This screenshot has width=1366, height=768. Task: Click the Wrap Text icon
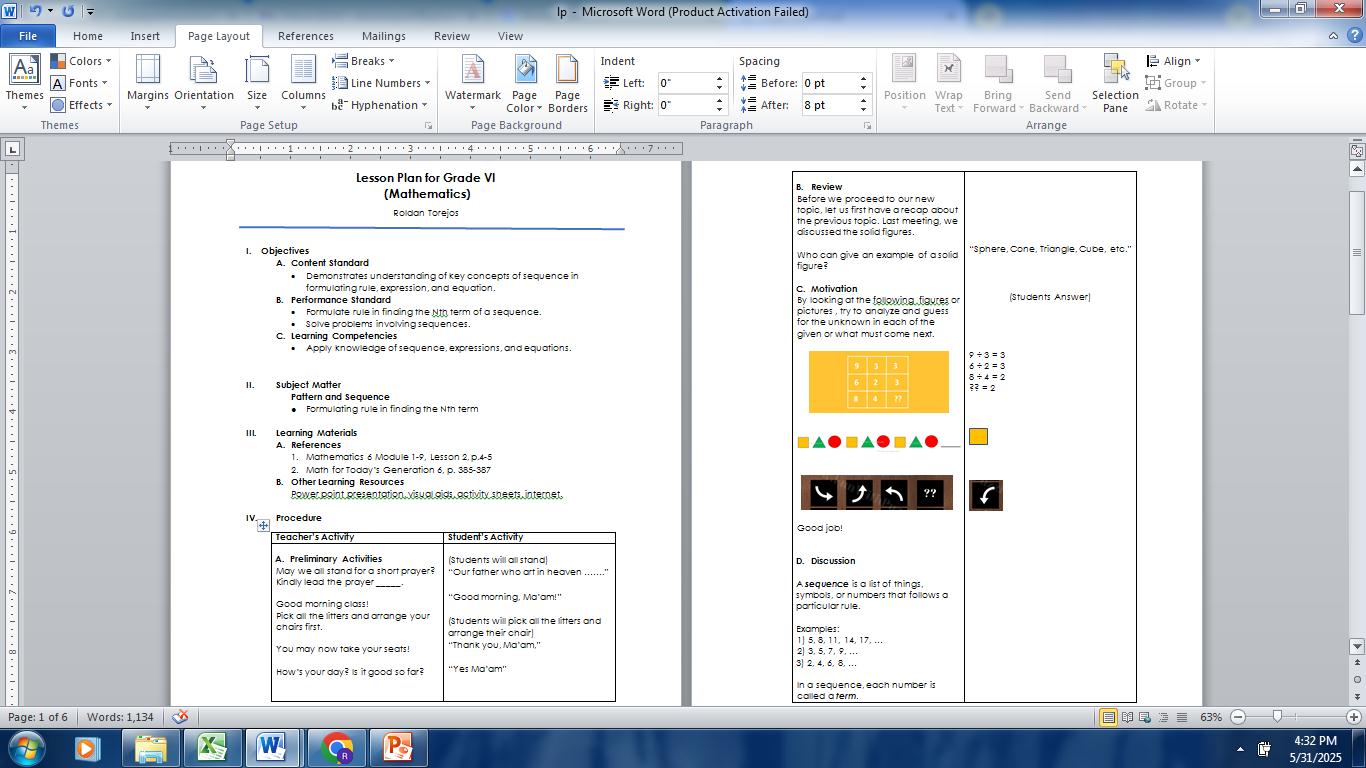tap(948, 70)
